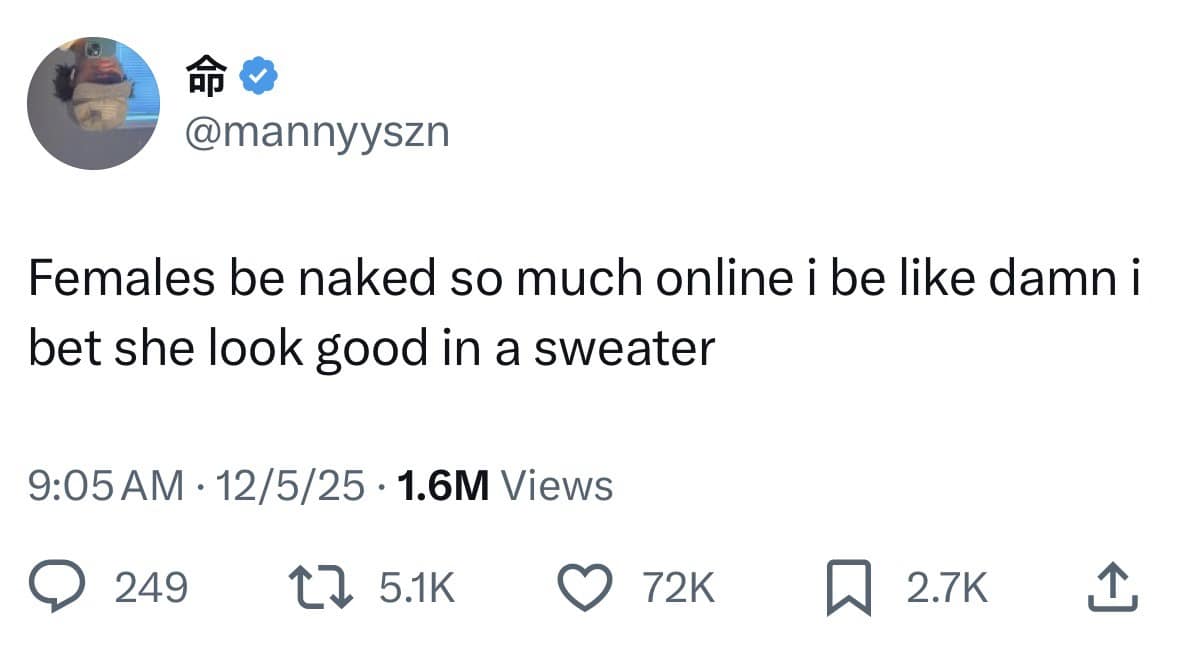Click the 9:05 AM timestamp

(x=106, y=486)
